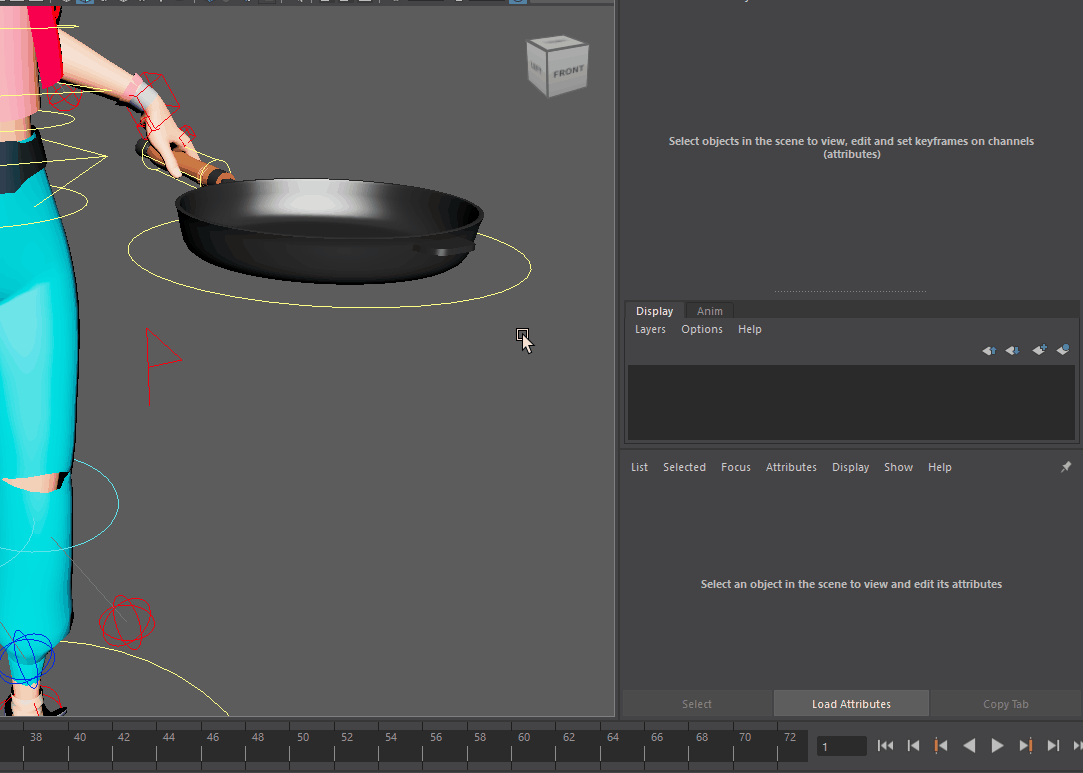1083x773 pixels.
Task: Switch to the Anim layer tab
Action: pos(709,311)
